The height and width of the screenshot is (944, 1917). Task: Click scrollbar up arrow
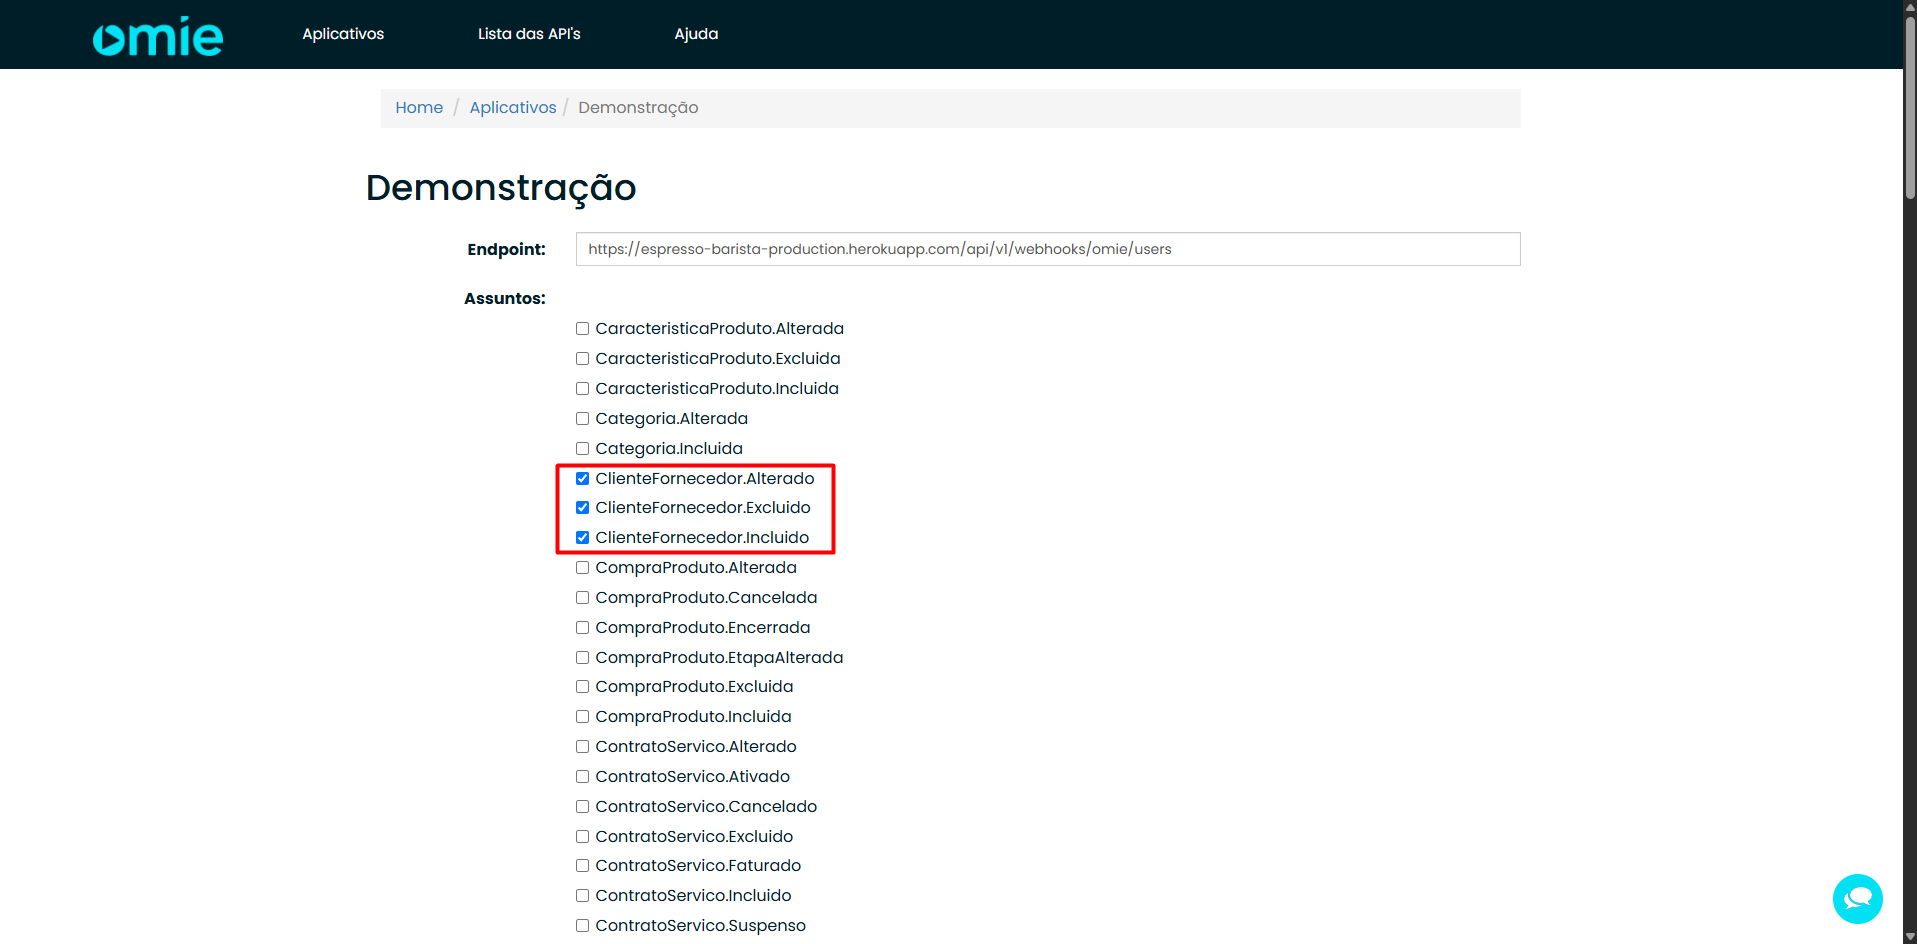point(1910,6)
